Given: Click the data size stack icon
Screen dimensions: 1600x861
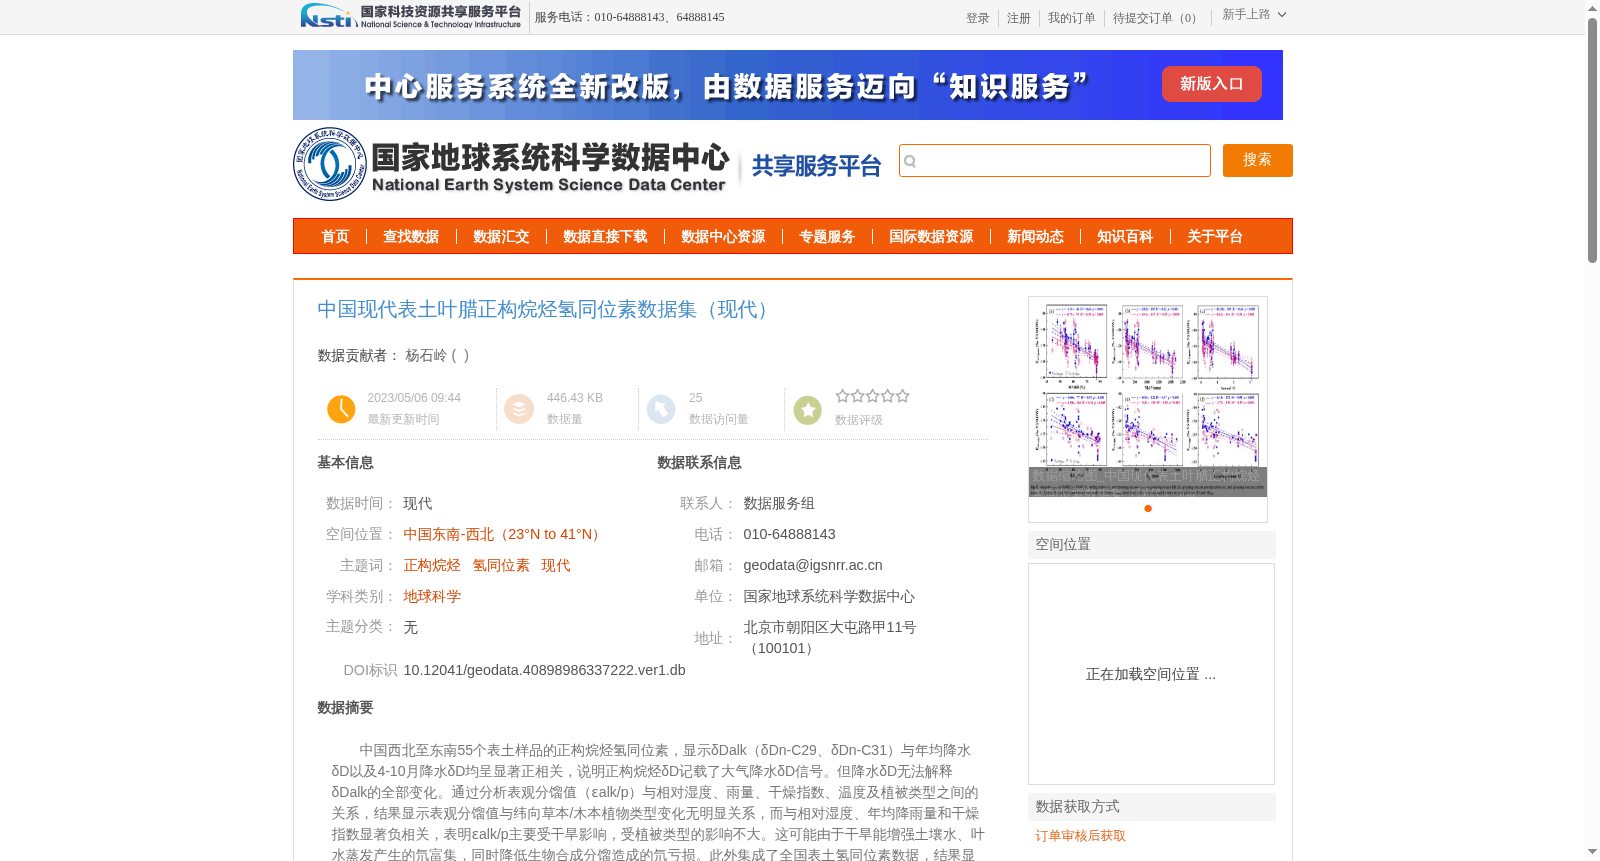Looking at the screenshot, I should pos(519,409).
